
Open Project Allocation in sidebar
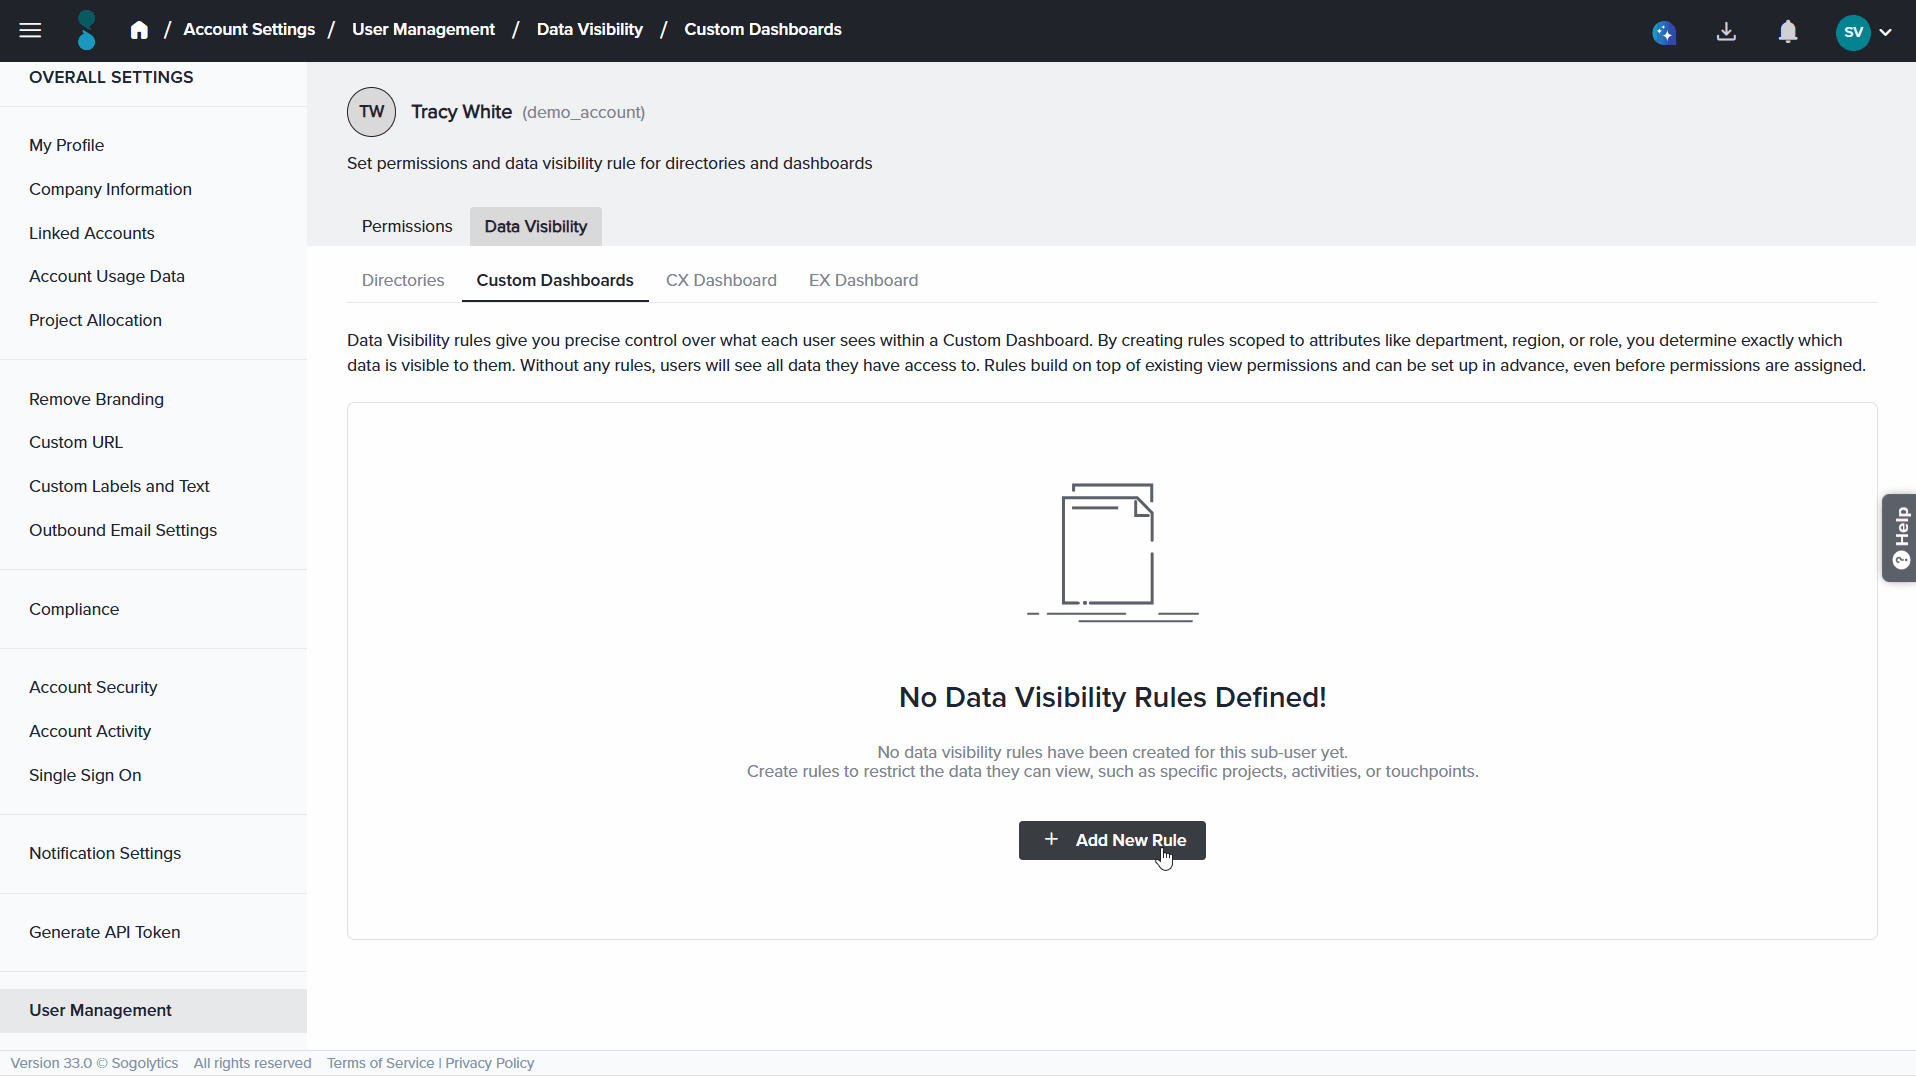click(95, 320)
